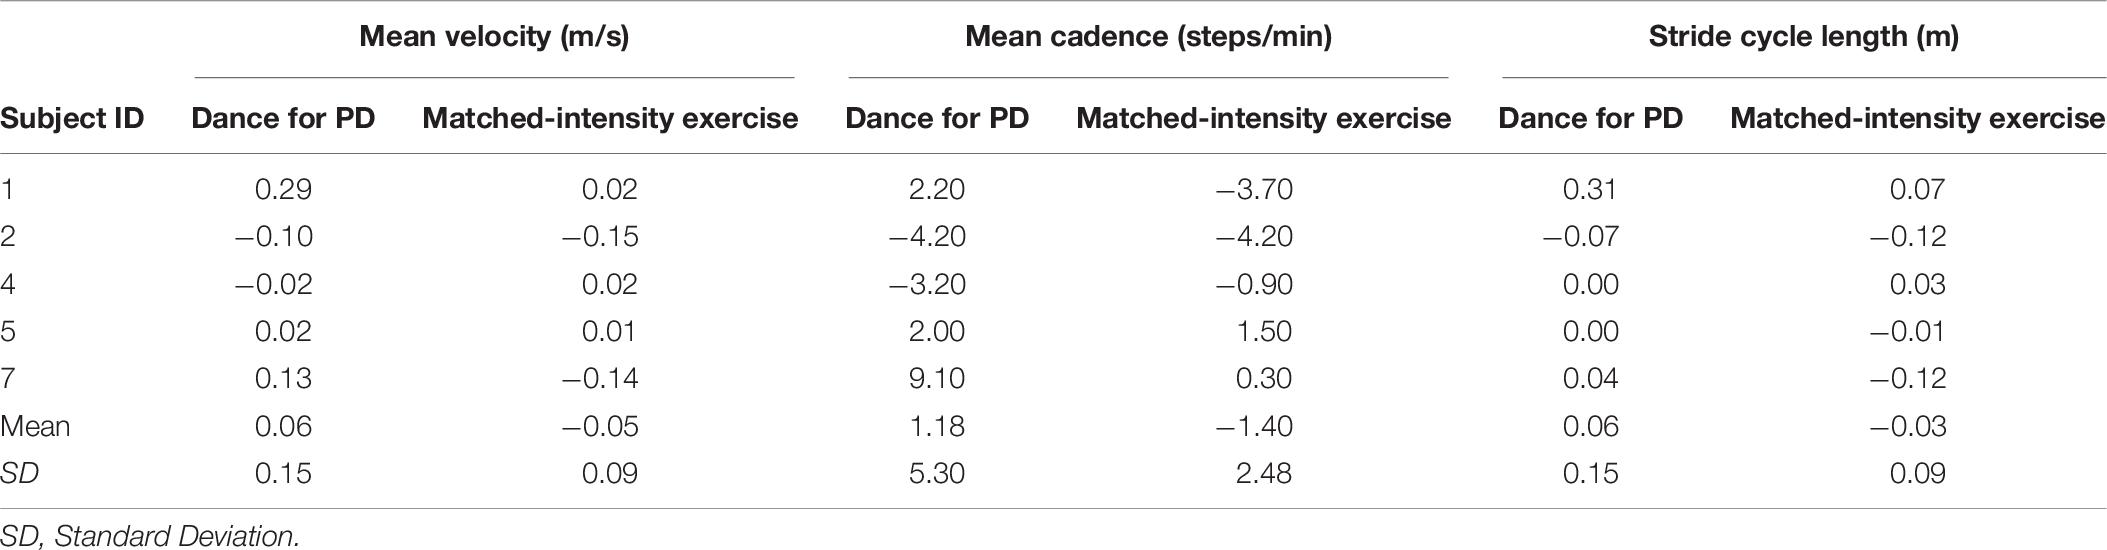Select Matched-intensity exercise under Mean cadence
The height and width of the screenshot is (550, 2107).
click(1263, 118)
